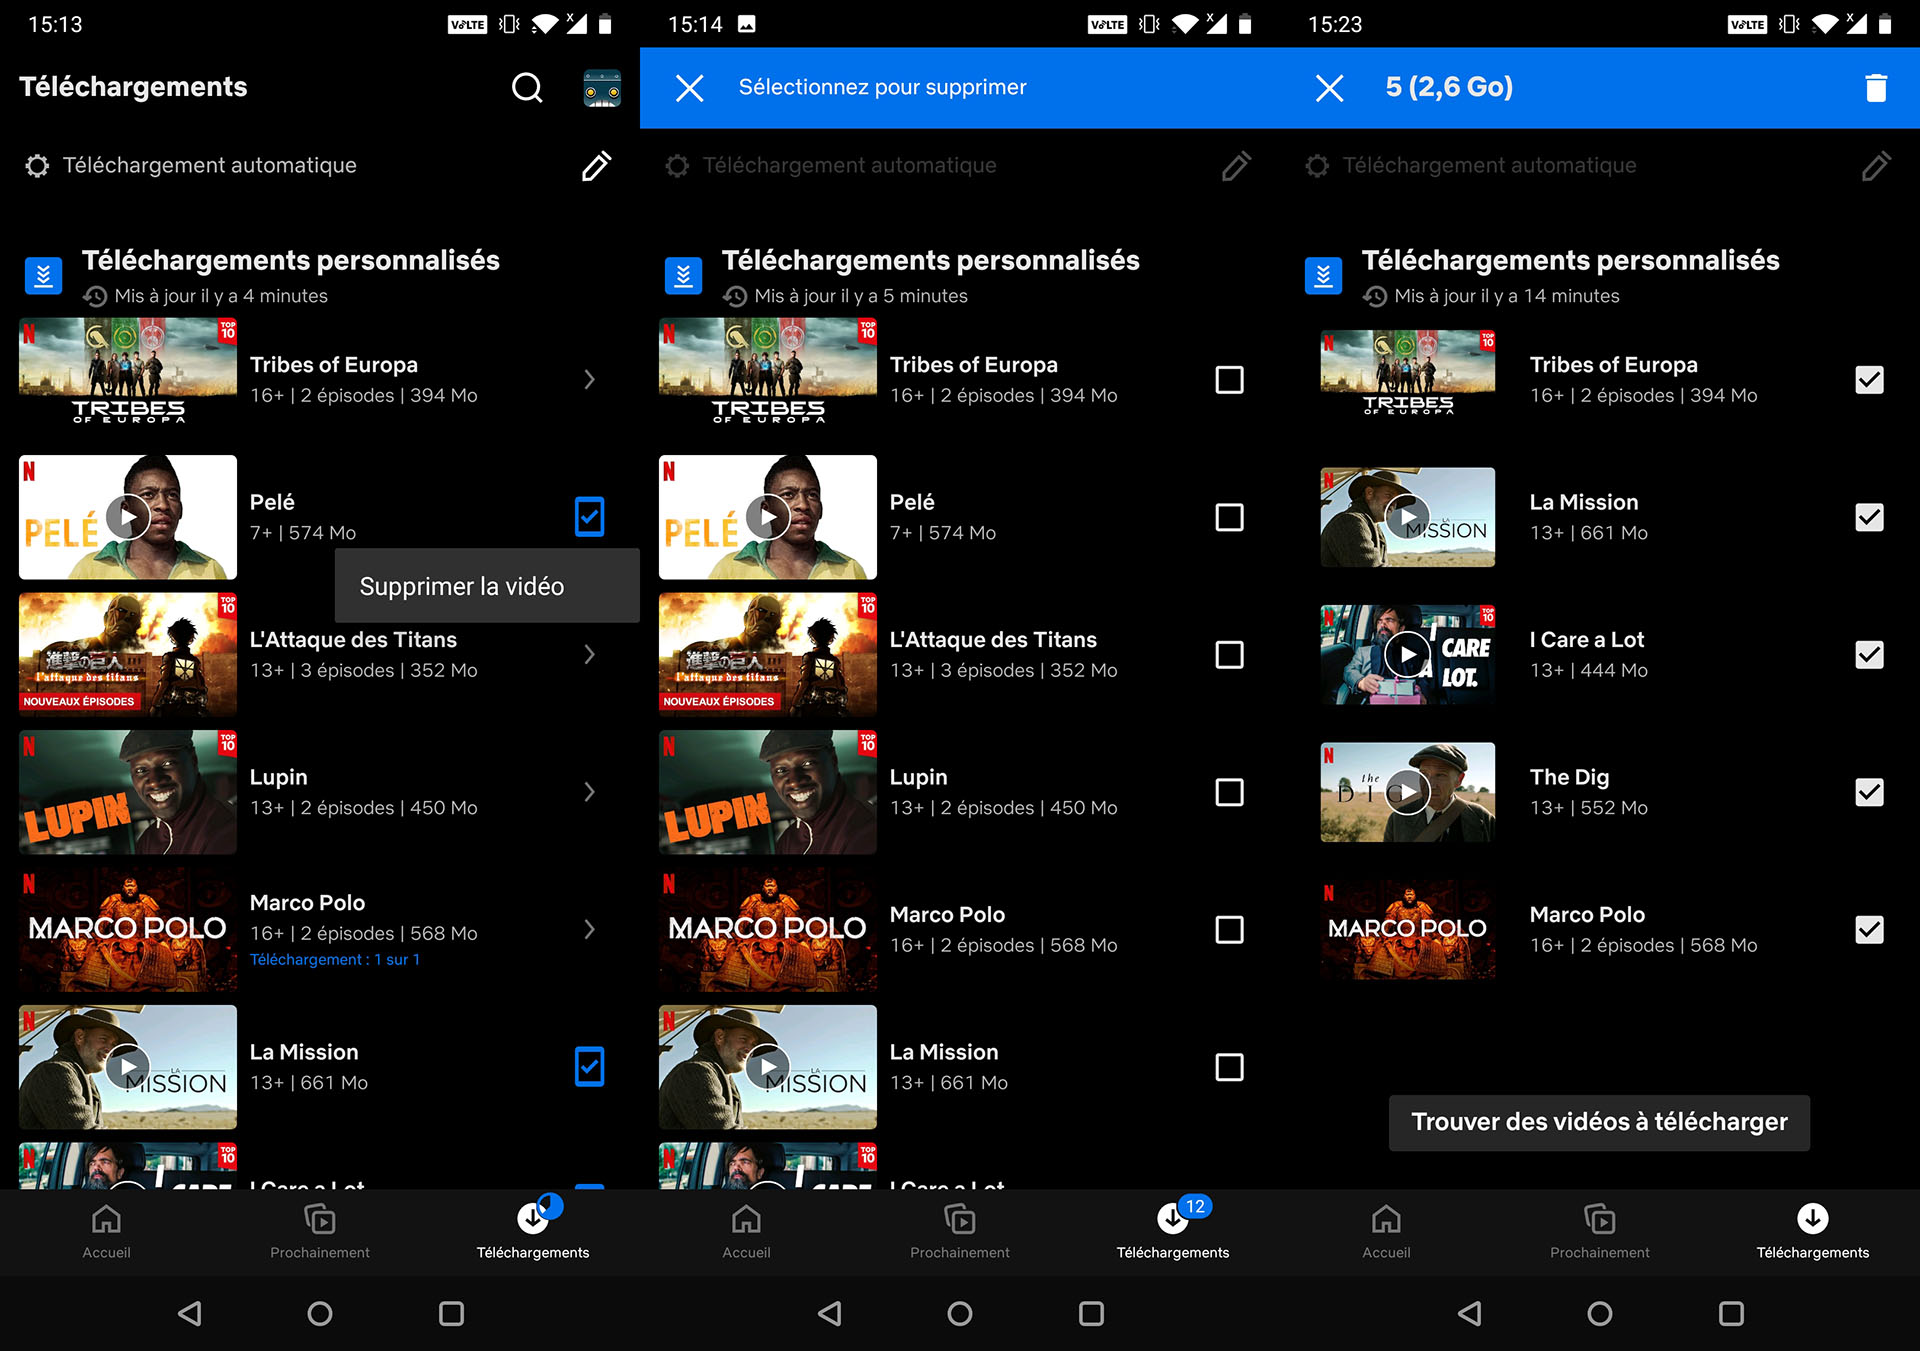Open the profile avatar in first screen

[x=602, y=88]
